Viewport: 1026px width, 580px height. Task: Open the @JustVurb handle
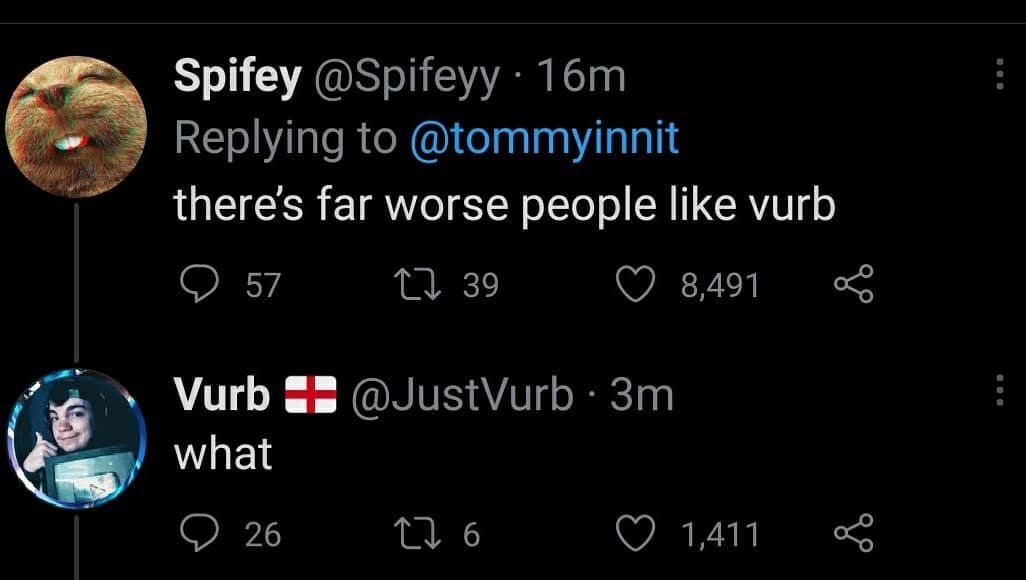pyautogui.click(x=460, y=396)
